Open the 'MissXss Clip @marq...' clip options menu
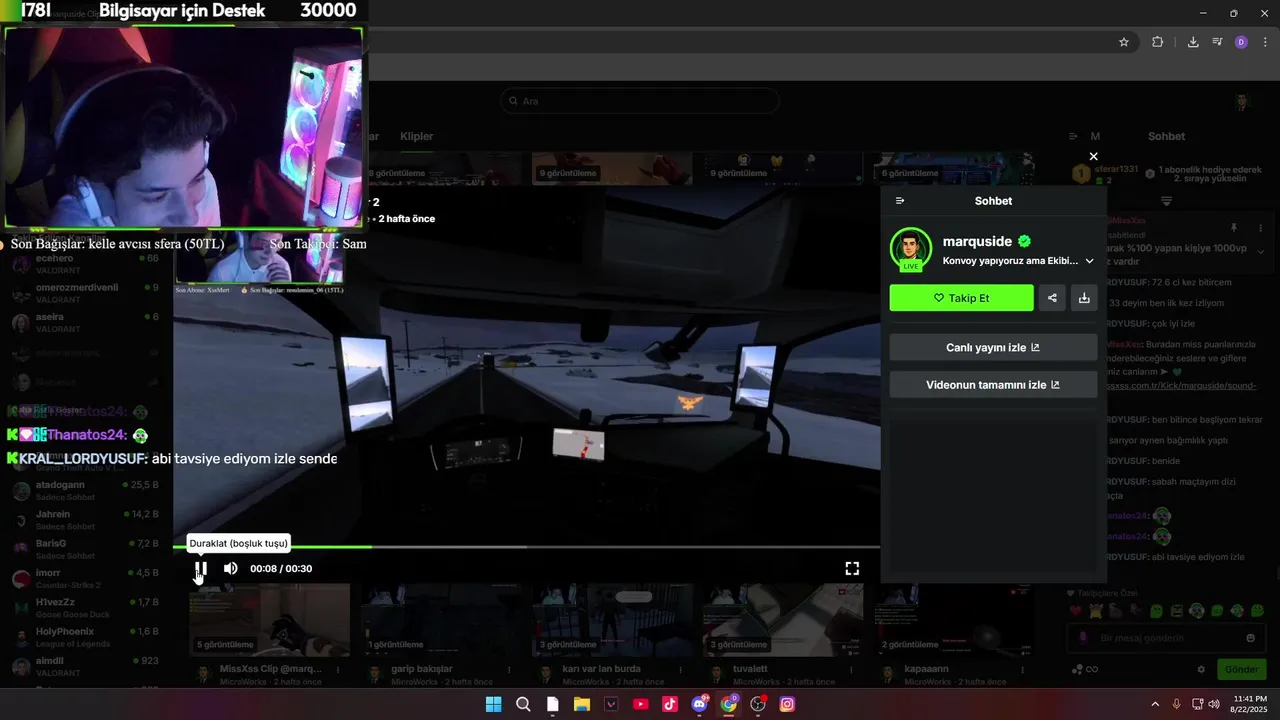The image size is (1280, 720). 338,669
